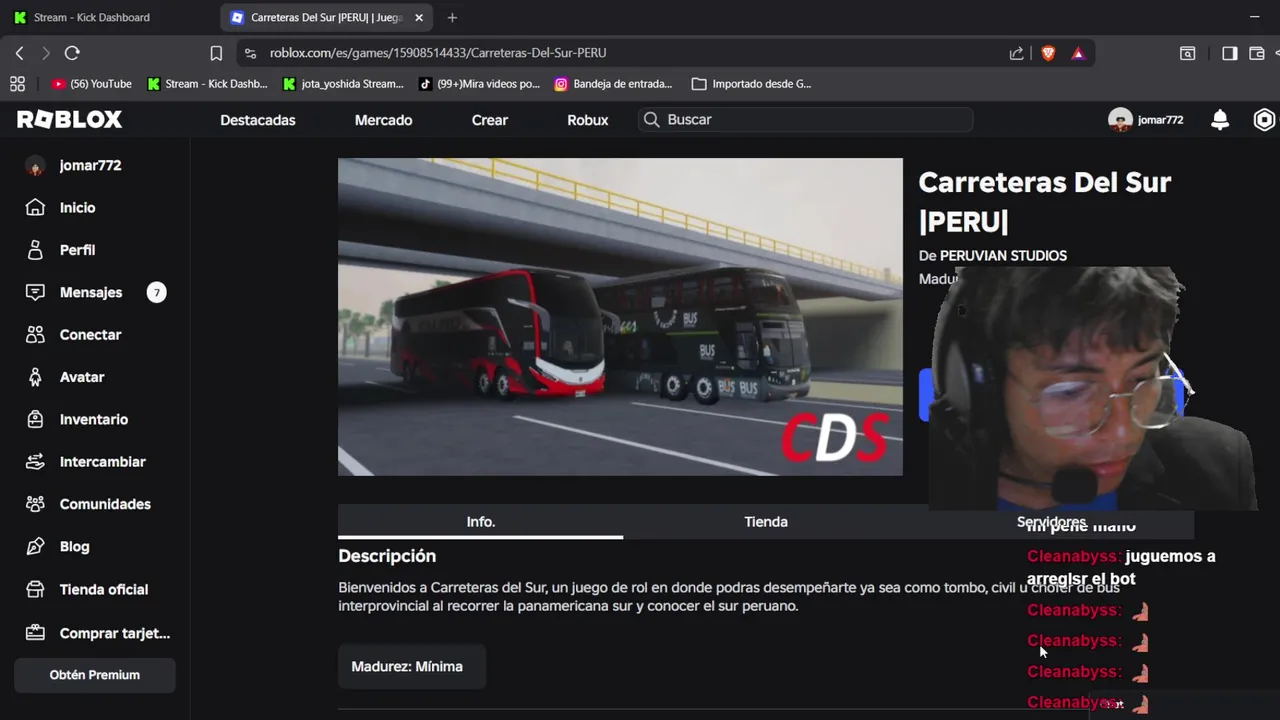The width and height of the screenshot is (1280, 720).
Task: Click Conectar friends icon
Action: (35, 335)
